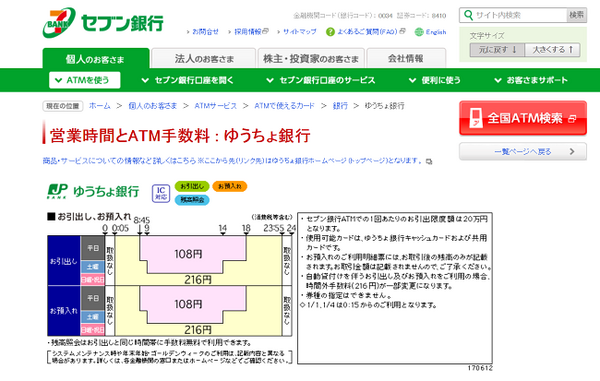Click the green お引出し badge

pyautogui.click(x=192, y=186)
